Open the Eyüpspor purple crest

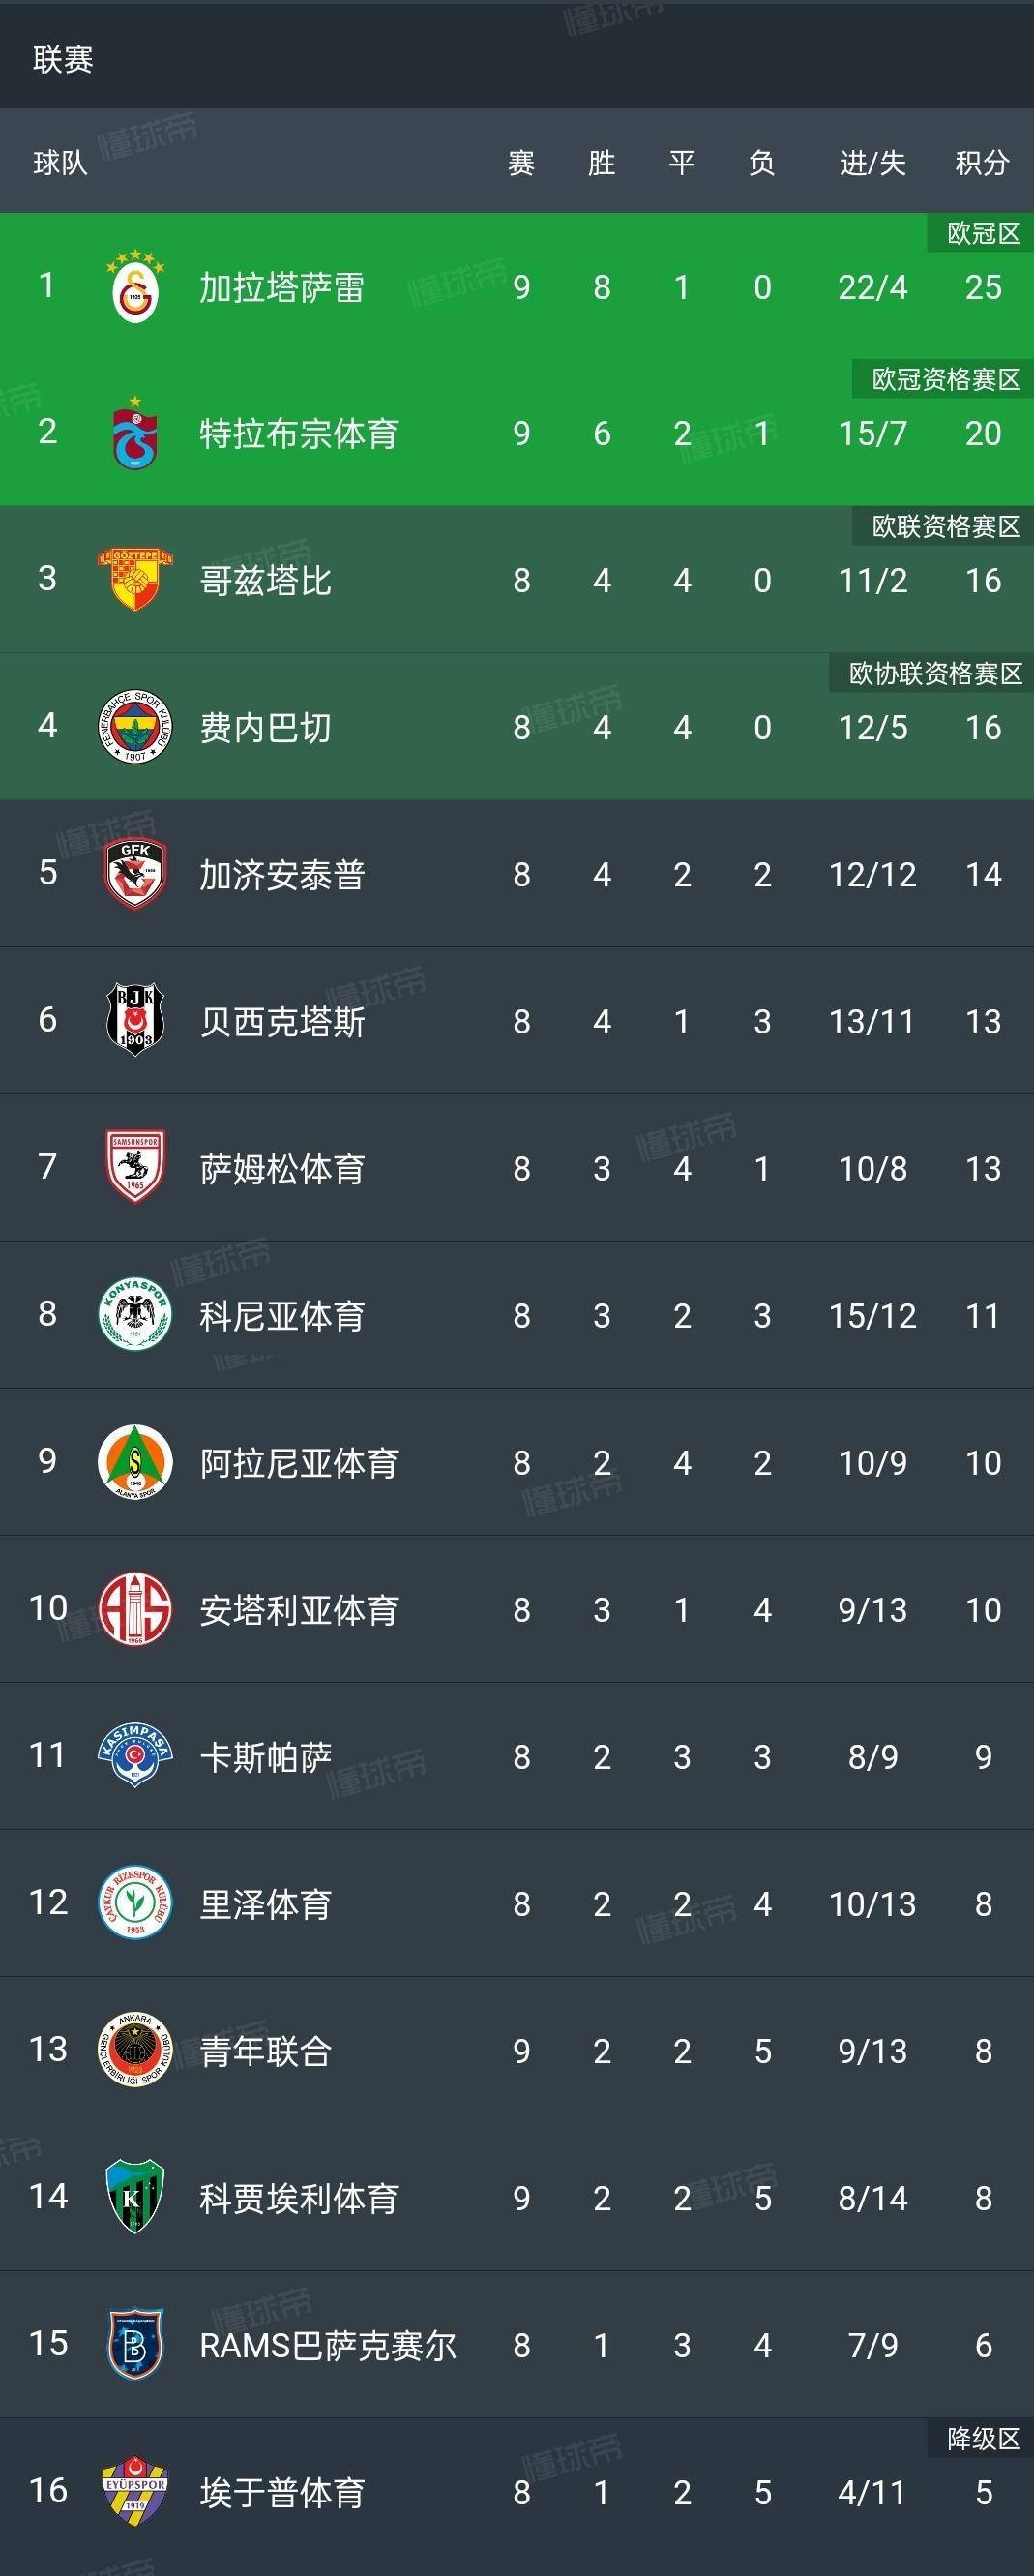tap(135, 2491)
